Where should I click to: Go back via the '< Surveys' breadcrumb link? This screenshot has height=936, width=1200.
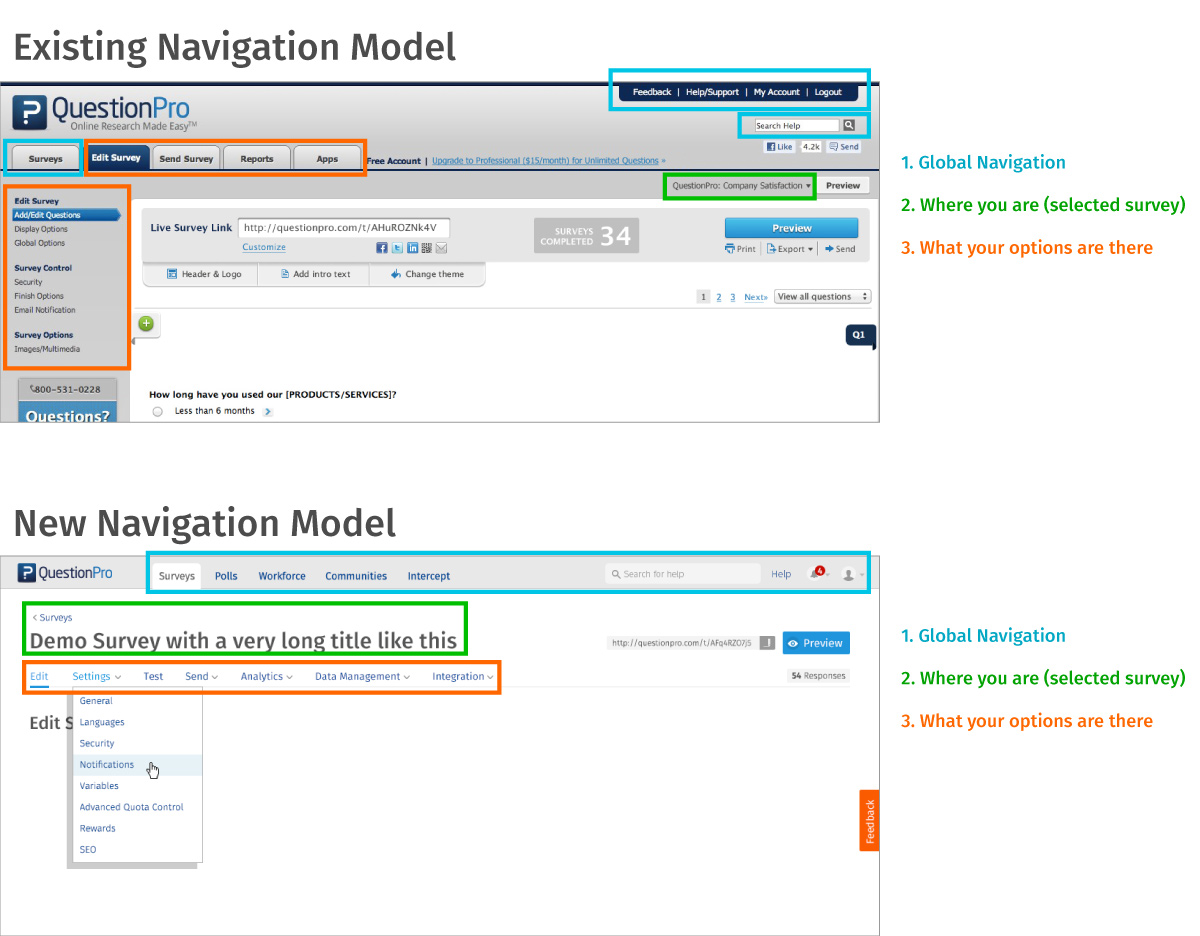(52, 618)
